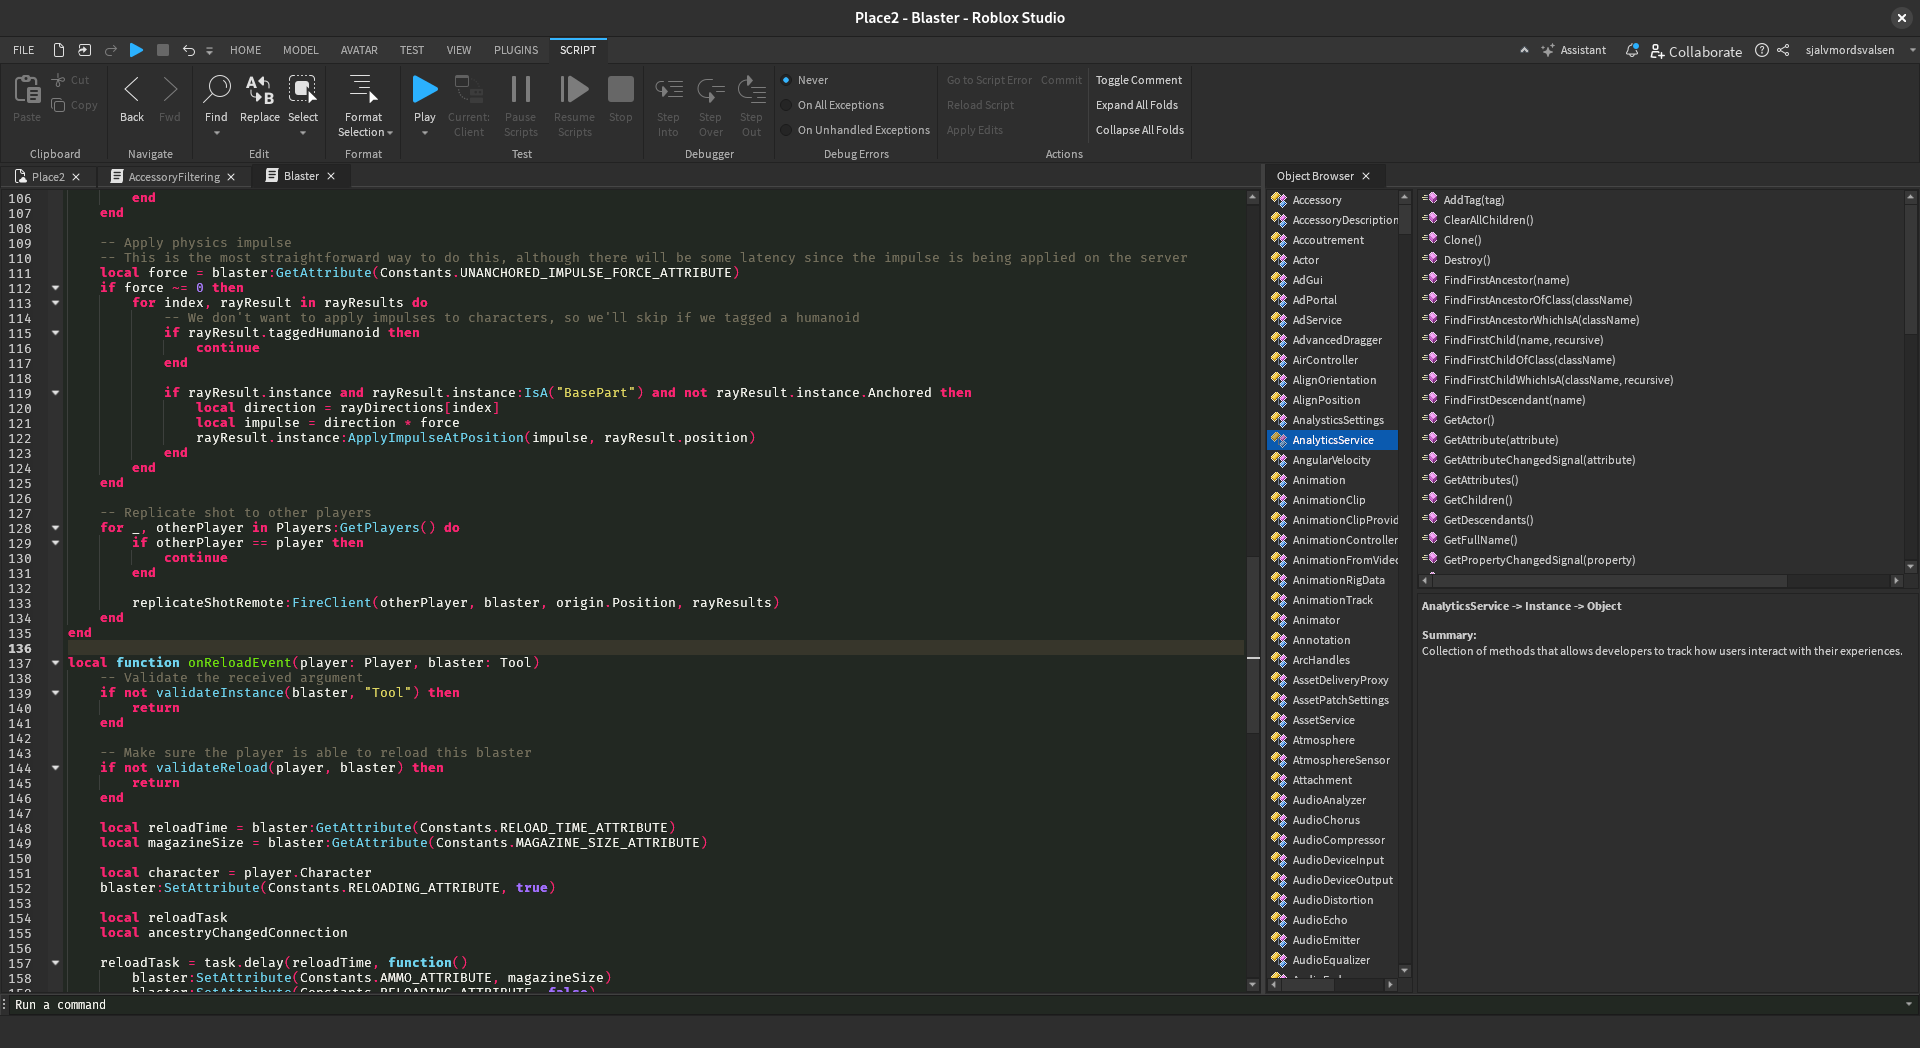Viewport: 1920px width, 1048px height.
Task: Click the Select tool icon
Action: pos(302,90)
